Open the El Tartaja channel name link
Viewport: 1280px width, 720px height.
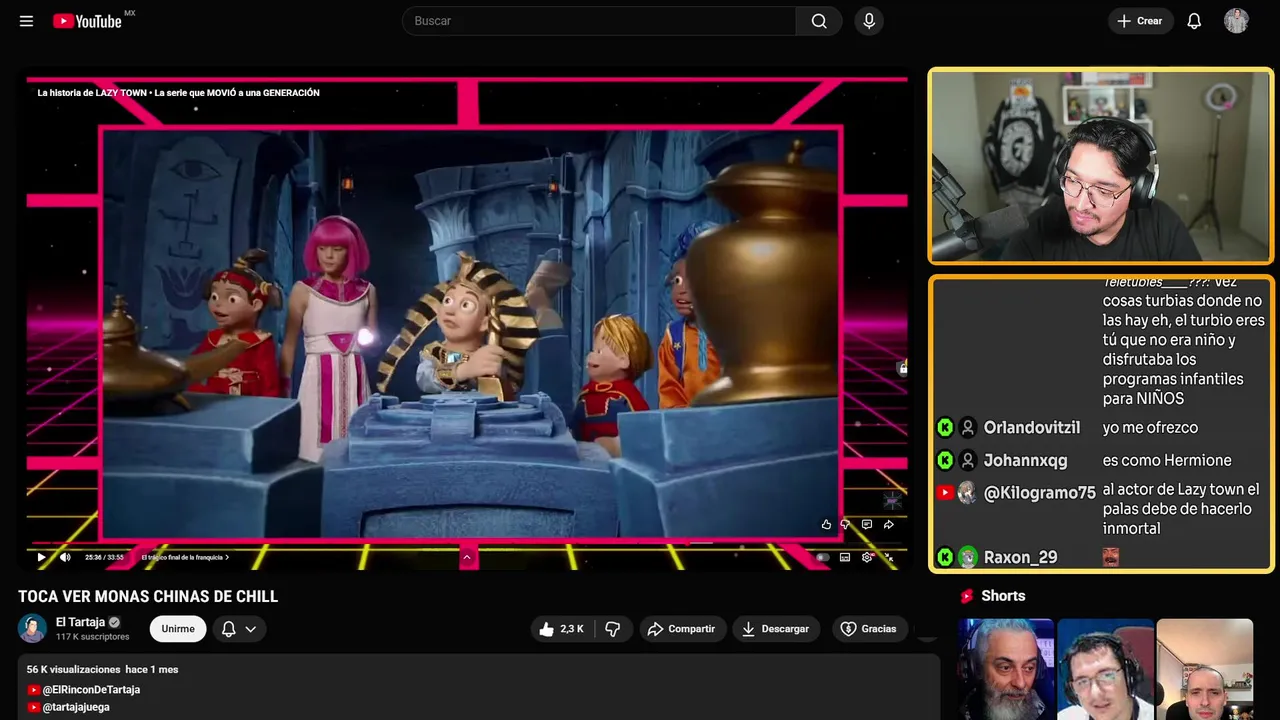point(80,622)
